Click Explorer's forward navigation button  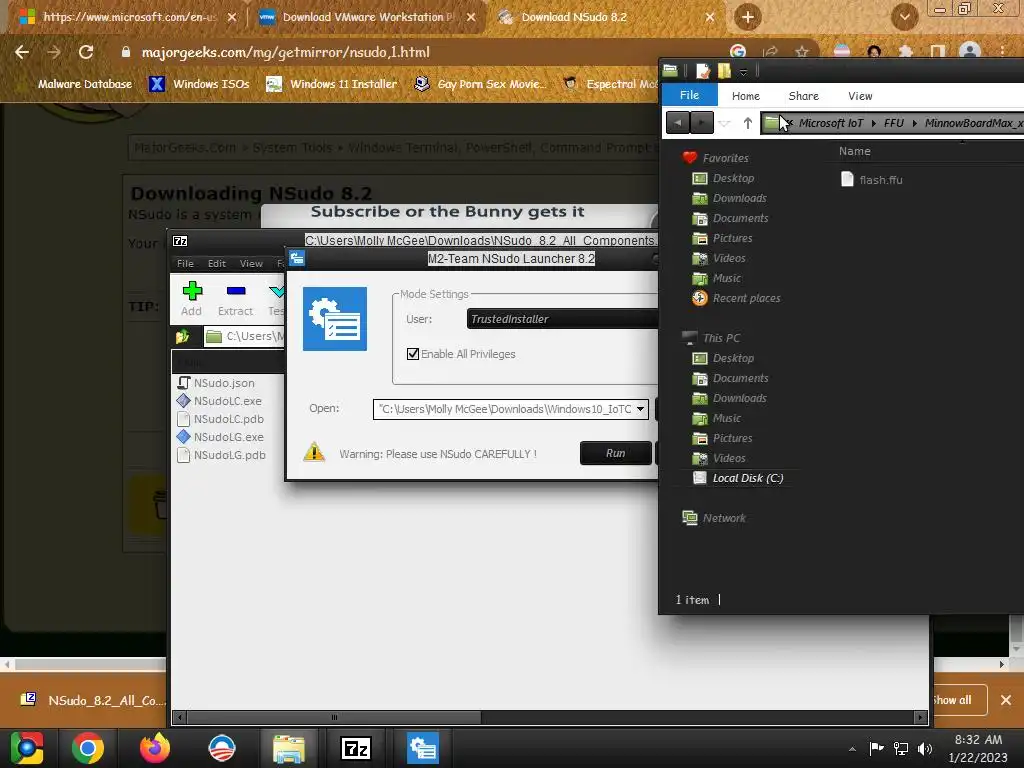pyautogui.click(x=702, y=123)
